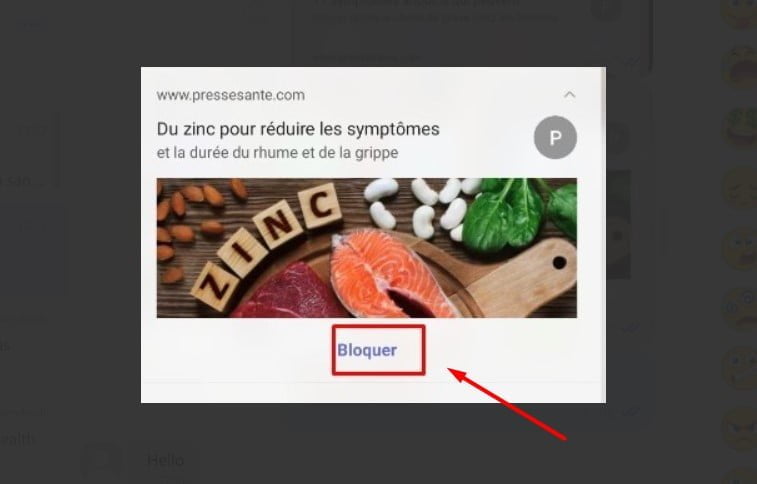Click the rhume et grippe subtitle text
757x484 pixels.
(x=277, y=153)
